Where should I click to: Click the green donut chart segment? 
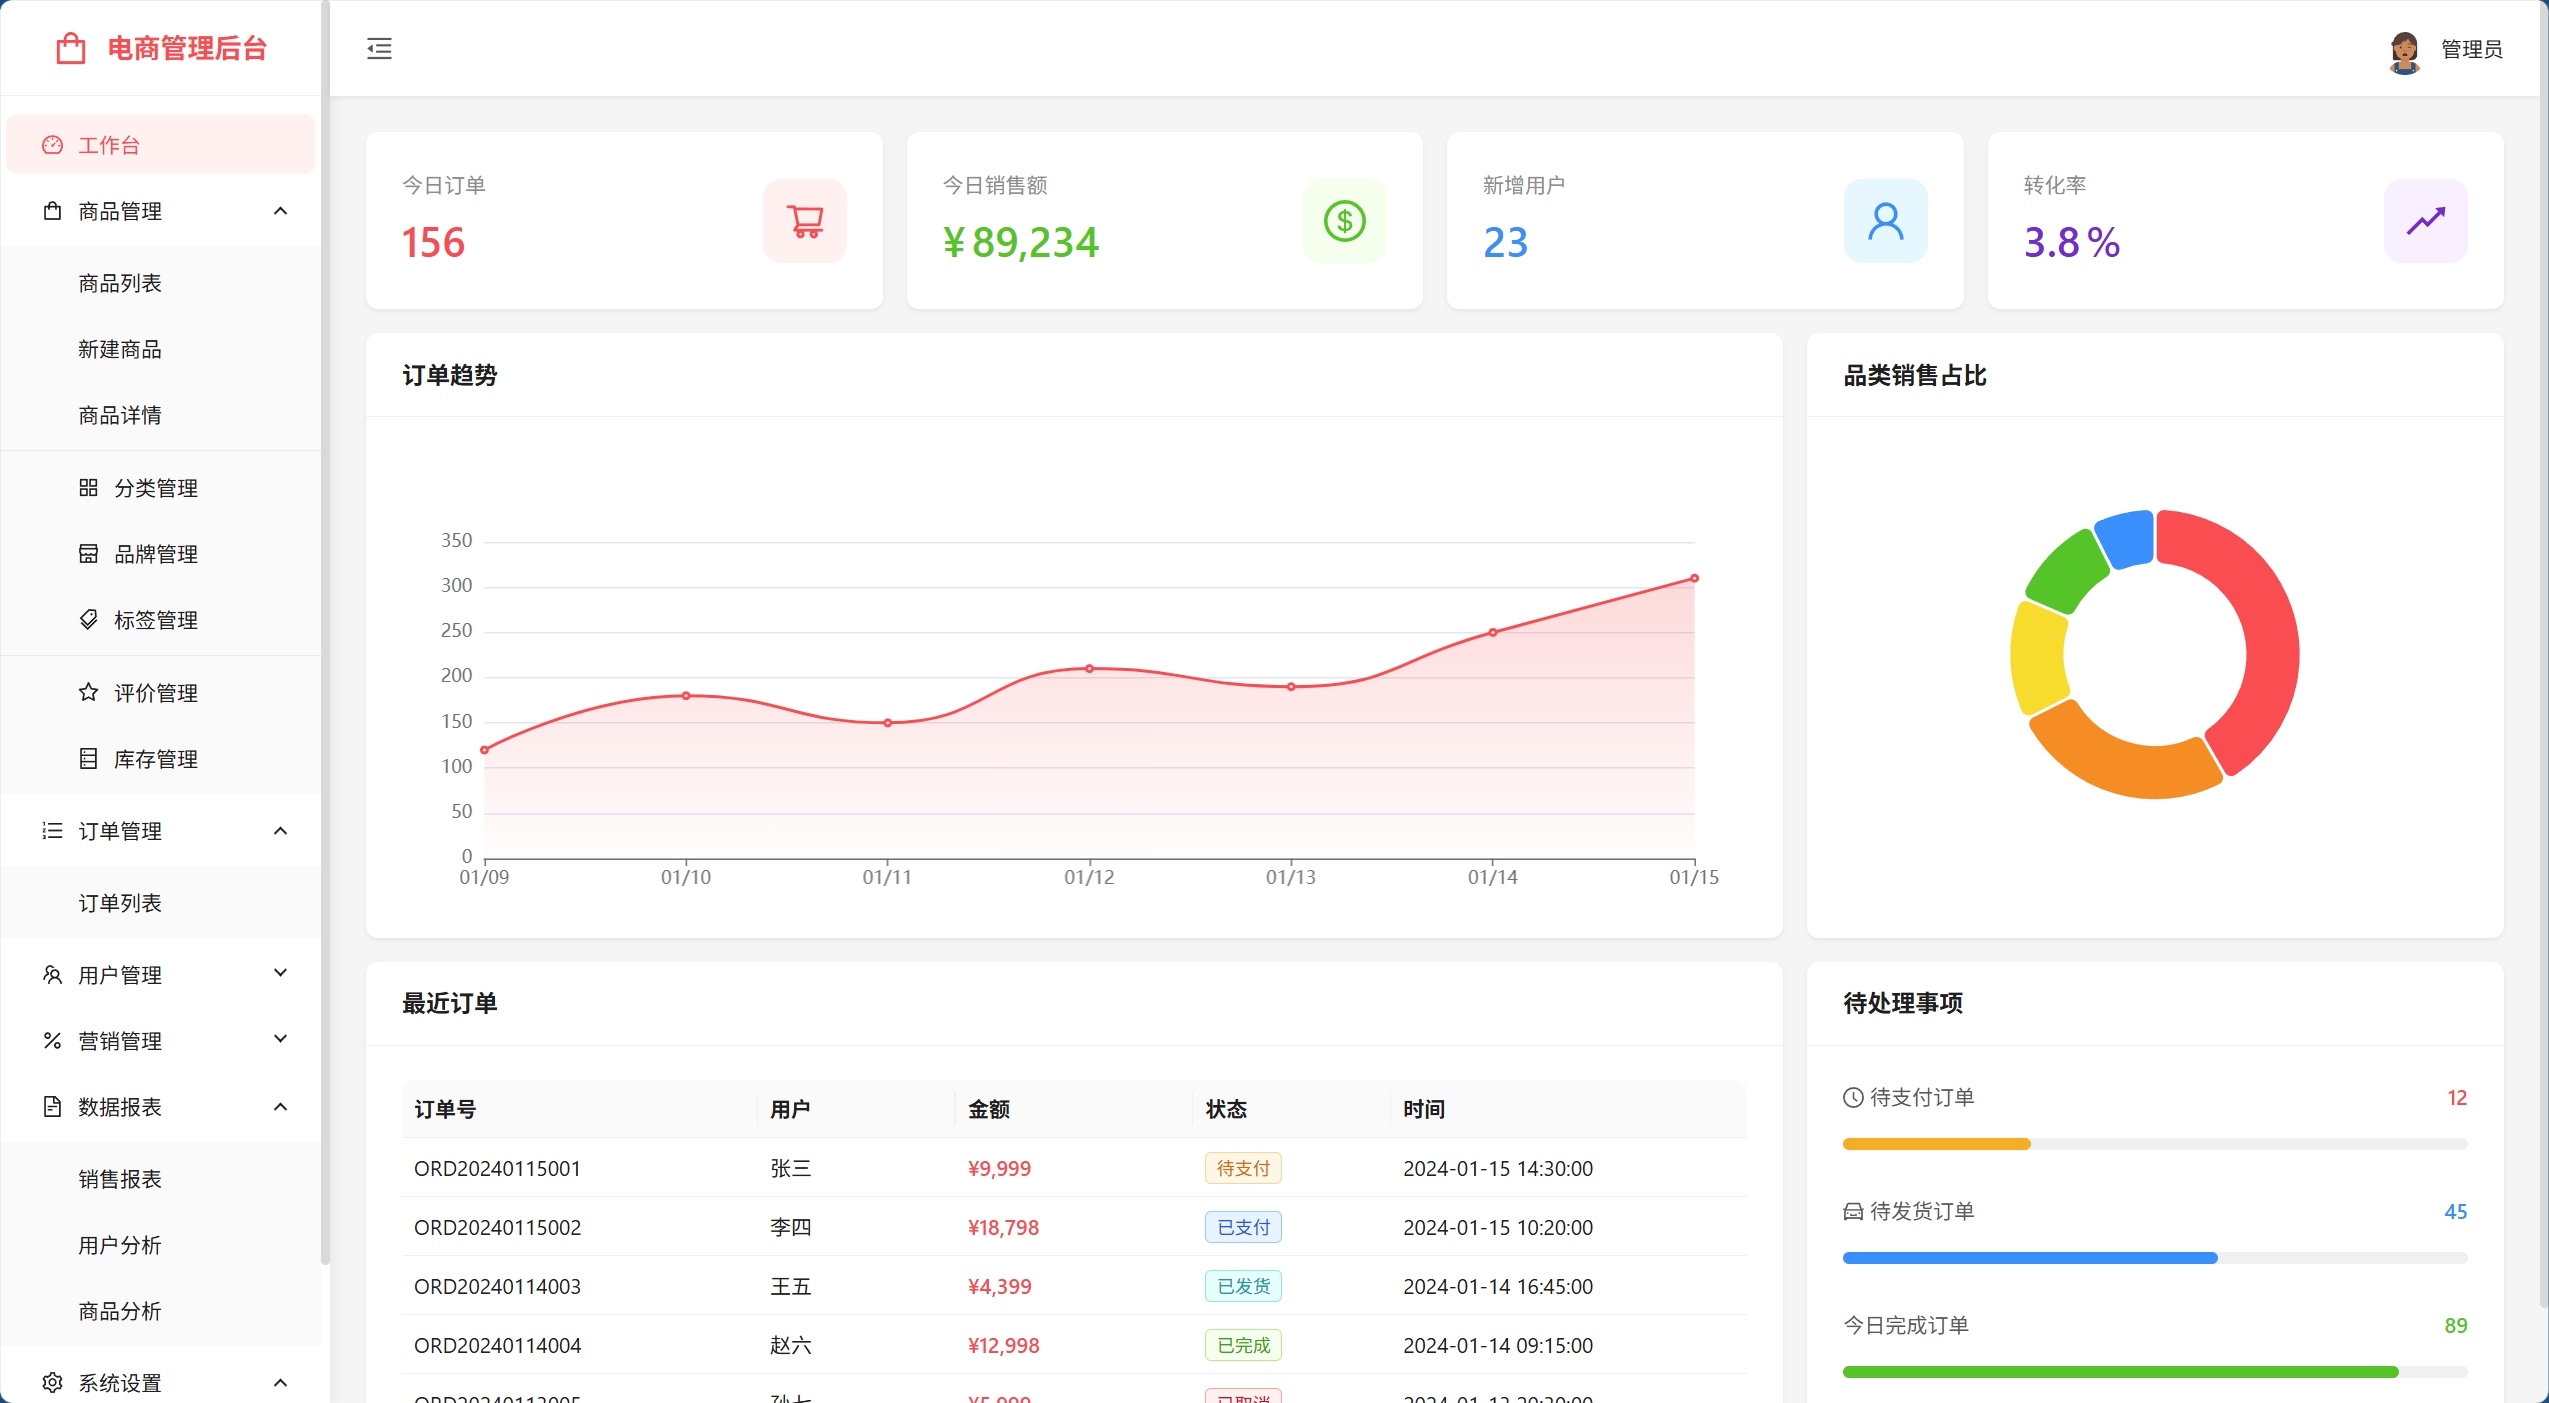2067,570
